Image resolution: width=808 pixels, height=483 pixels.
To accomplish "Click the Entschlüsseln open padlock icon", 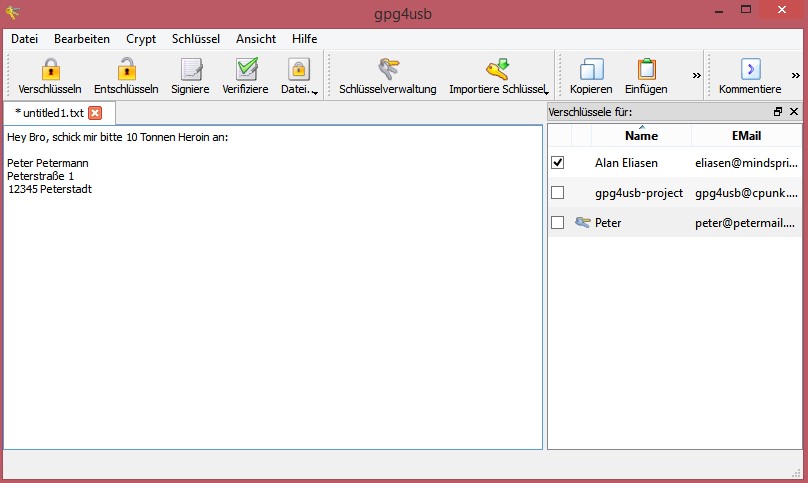I will point(126,69).
